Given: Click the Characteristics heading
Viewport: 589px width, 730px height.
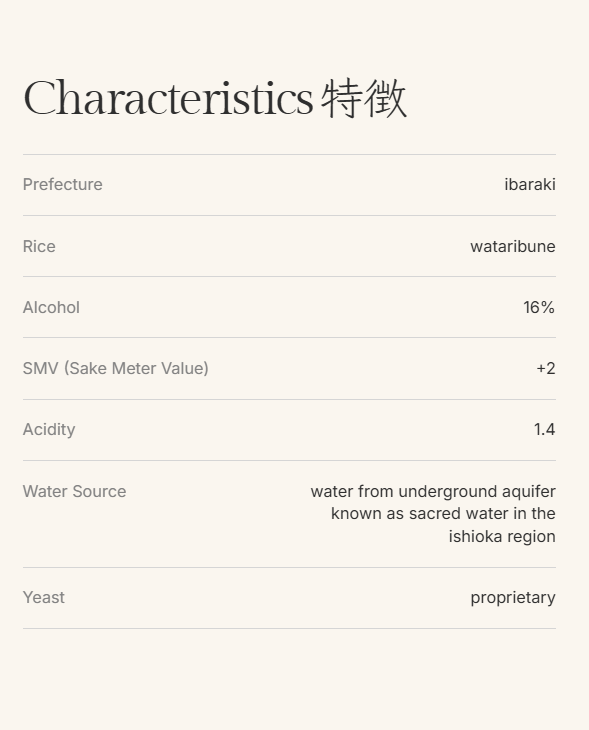Looking at the screenshot, I should tap(215, 98).
